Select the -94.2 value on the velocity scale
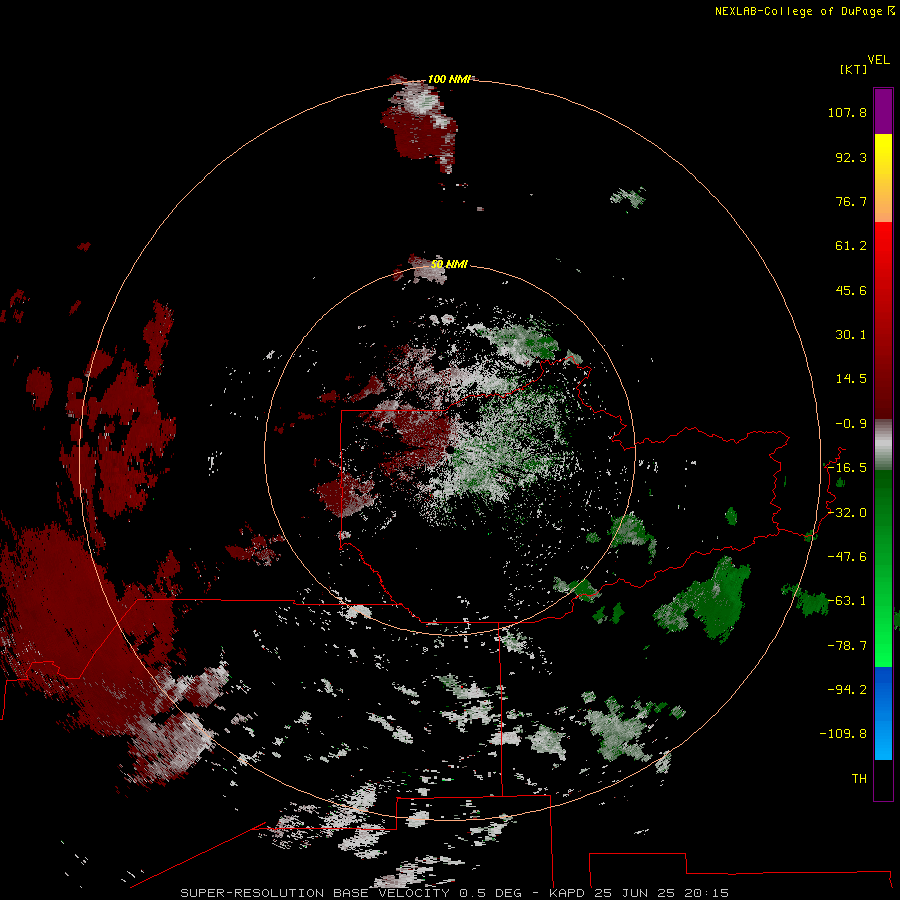 [847, 689]
